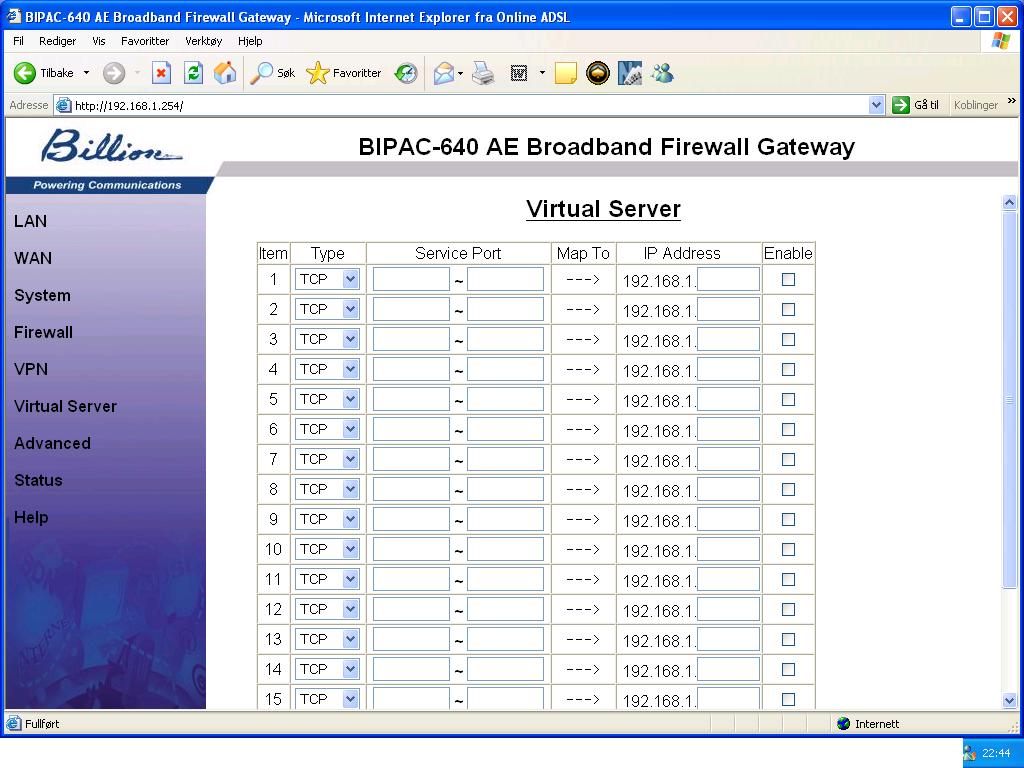The height and width of the screenshot is (768, 1024).
Task: Click the system tray network icon
Action: pos(970,753)
